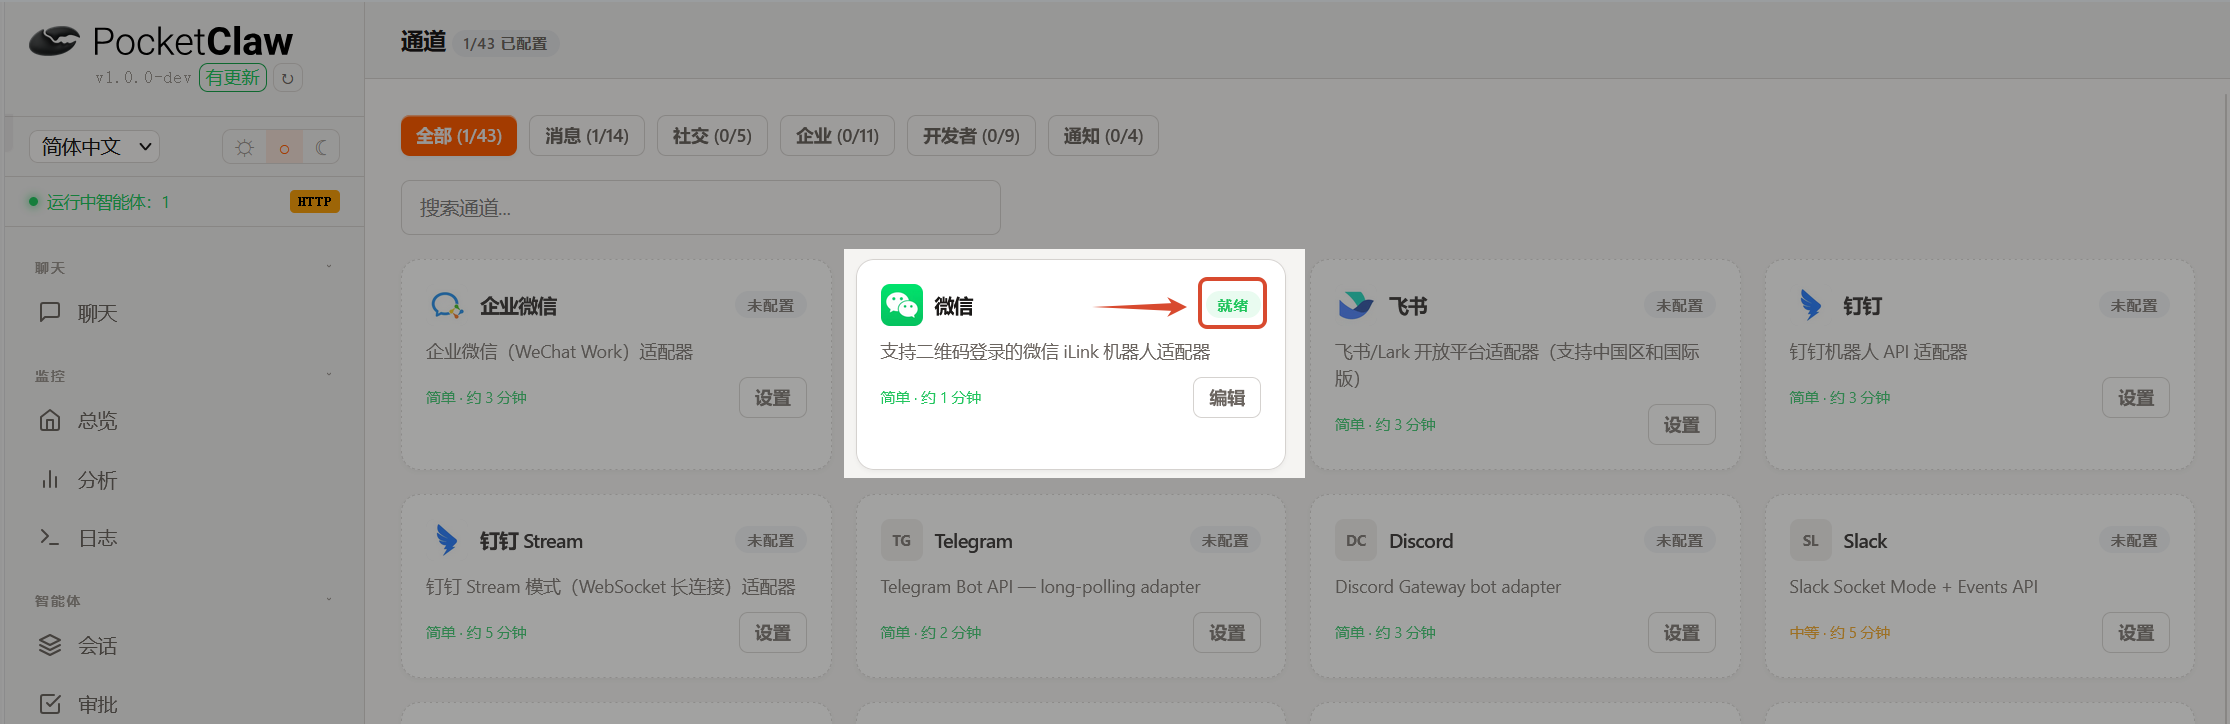The image size is (2230, 724).
Task: Click 简单 · 约 1 分钟 on 微信 card
Action: pos(931,398)
